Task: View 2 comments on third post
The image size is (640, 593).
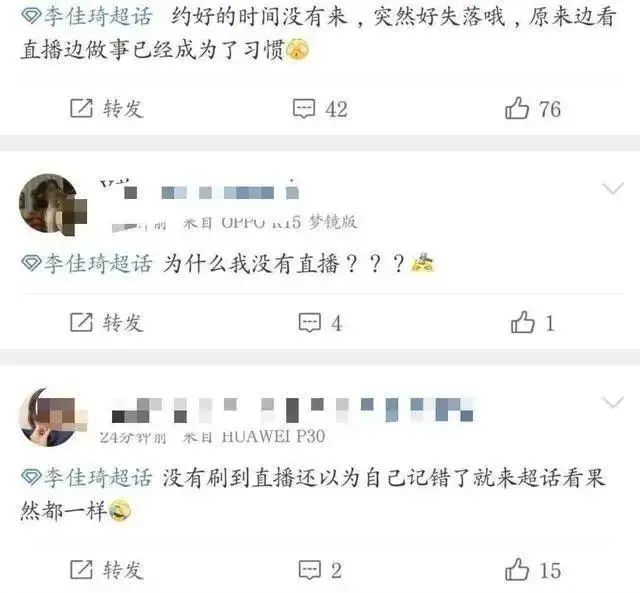Action: coord(320,570)
